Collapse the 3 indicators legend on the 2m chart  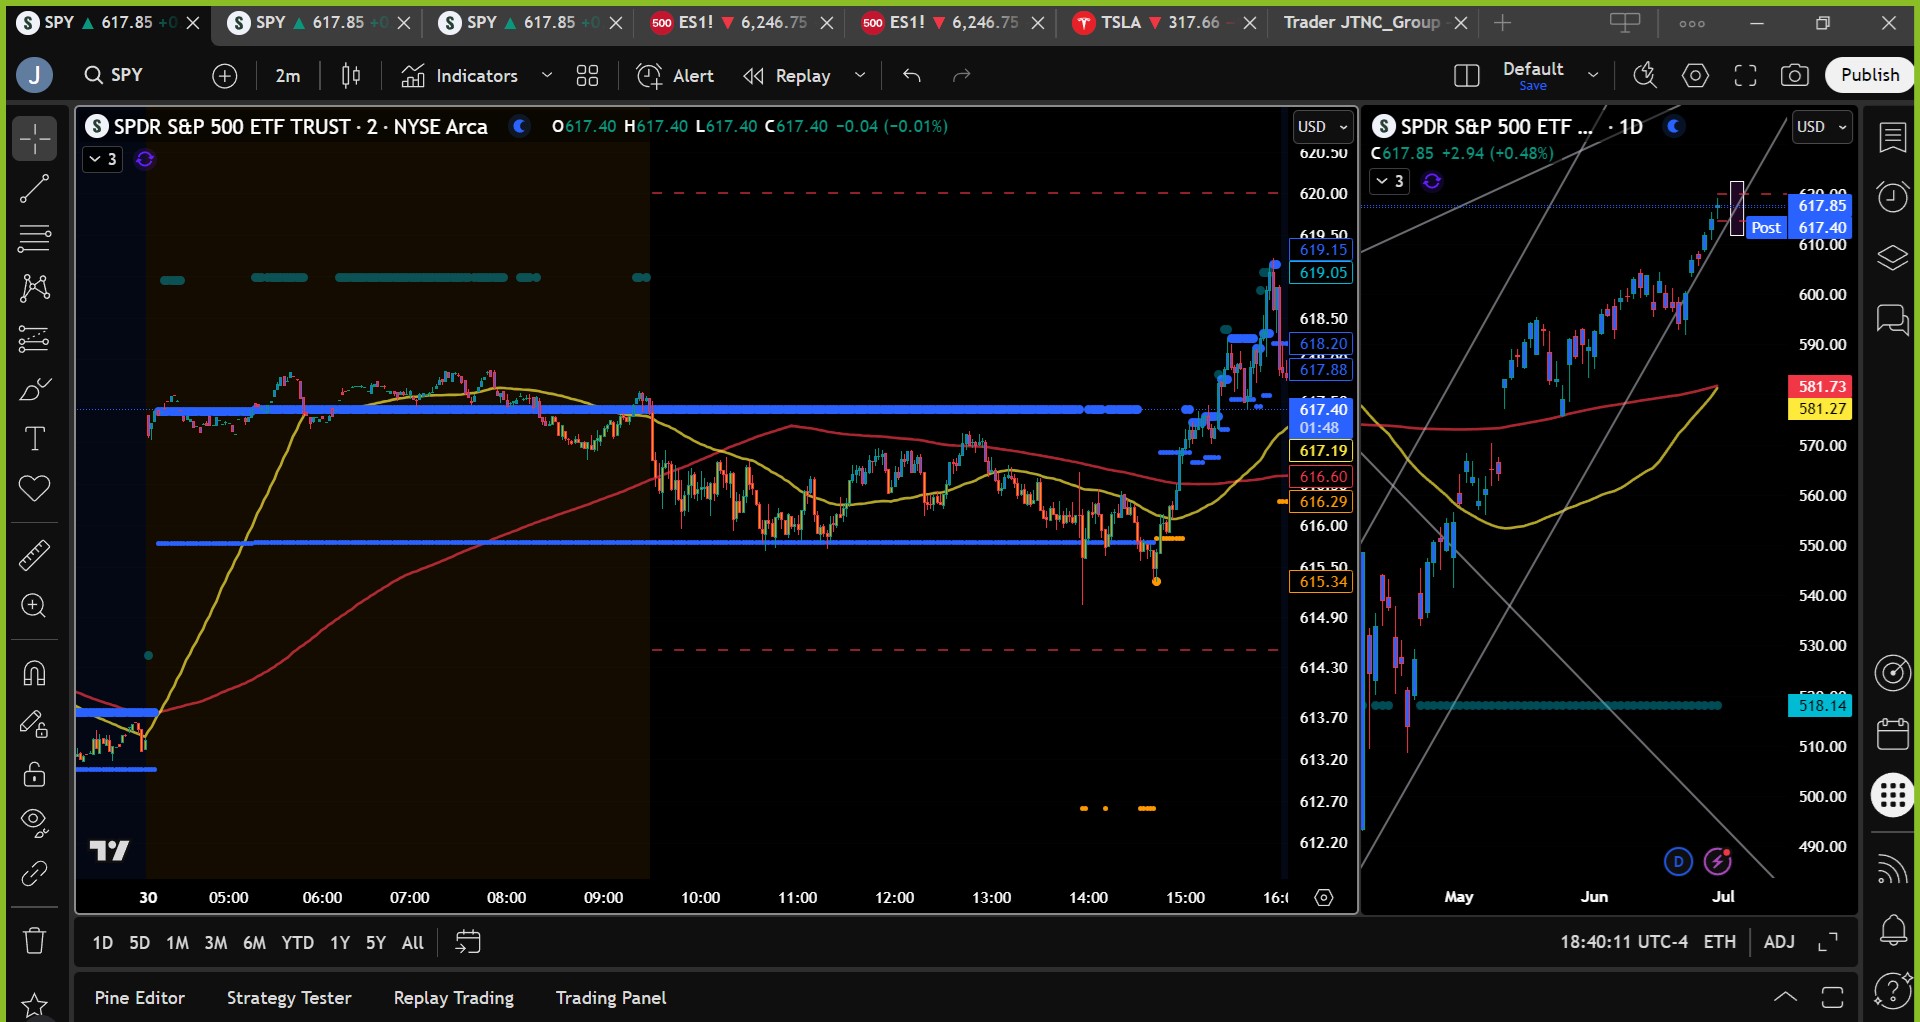point(103,159)
